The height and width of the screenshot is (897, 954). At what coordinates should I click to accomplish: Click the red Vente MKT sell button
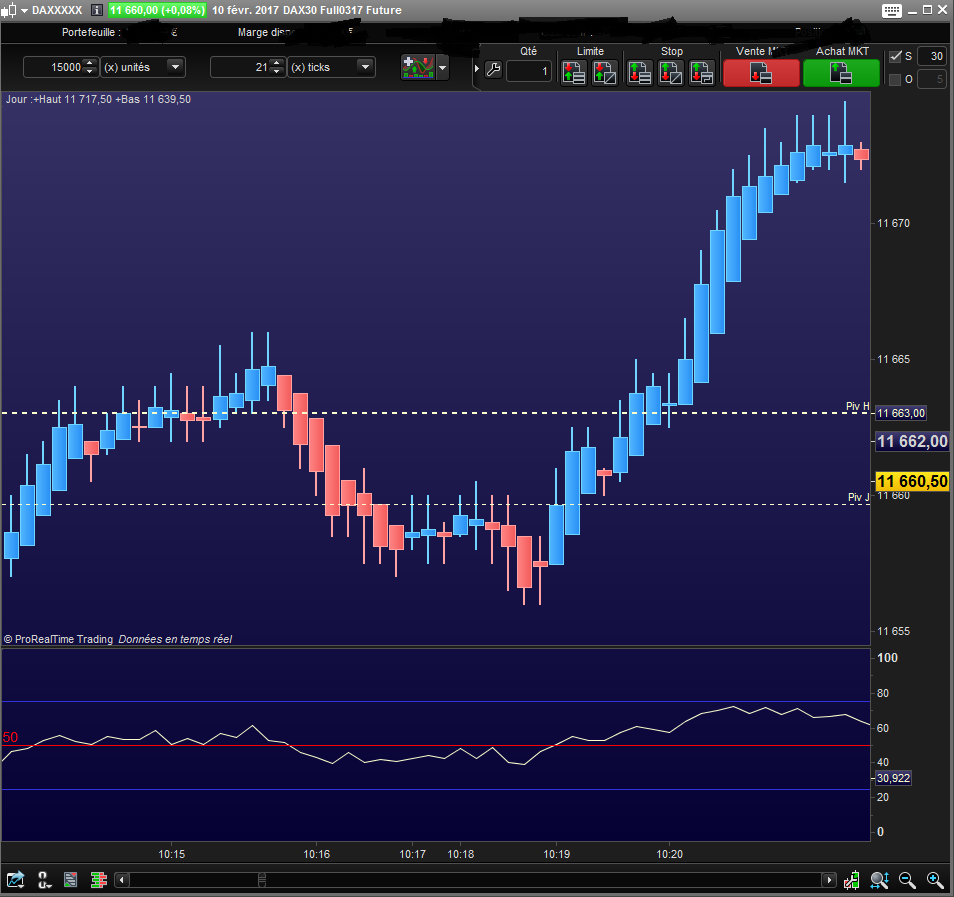[761, 73]
